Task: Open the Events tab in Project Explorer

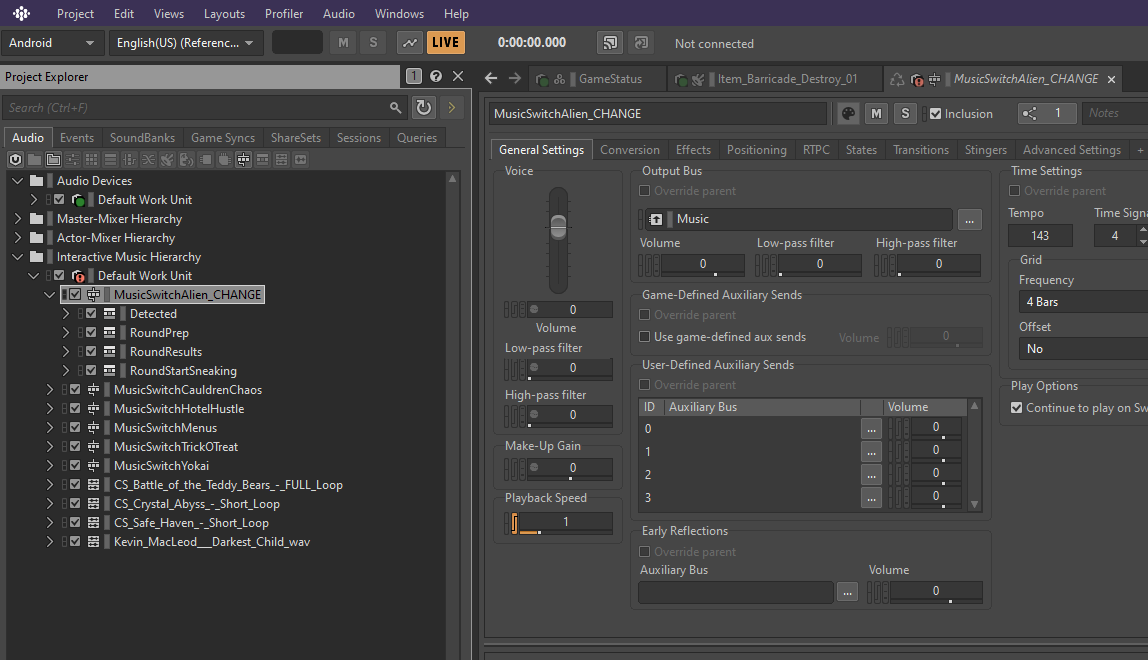Action: 77,137
